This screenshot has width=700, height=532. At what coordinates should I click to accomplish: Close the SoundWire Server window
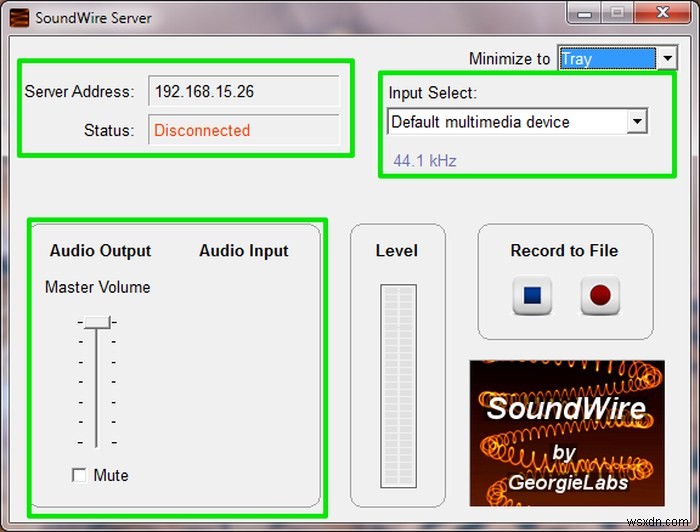(663, 13)
